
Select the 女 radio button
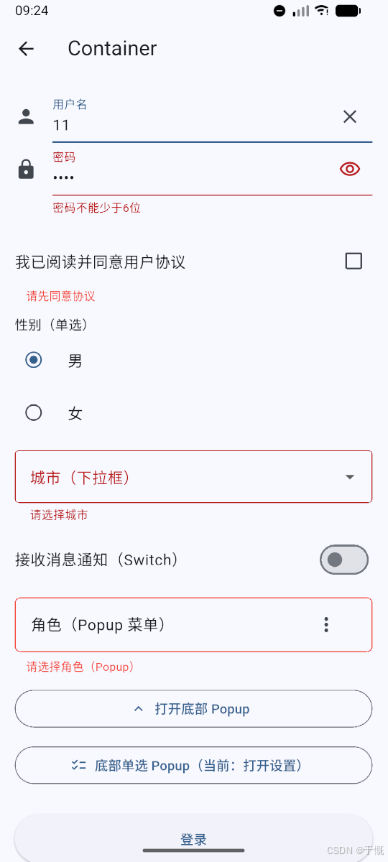click(34, 413)
